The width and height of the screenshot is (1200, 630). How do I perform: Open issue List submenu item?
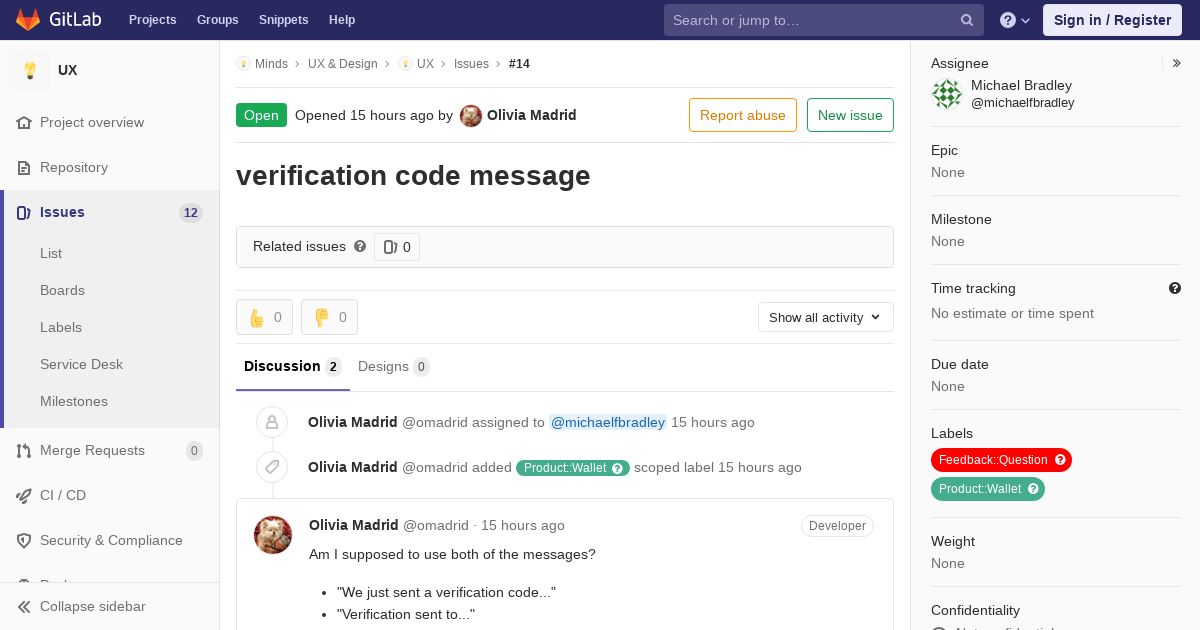click(x=51, y=253)
